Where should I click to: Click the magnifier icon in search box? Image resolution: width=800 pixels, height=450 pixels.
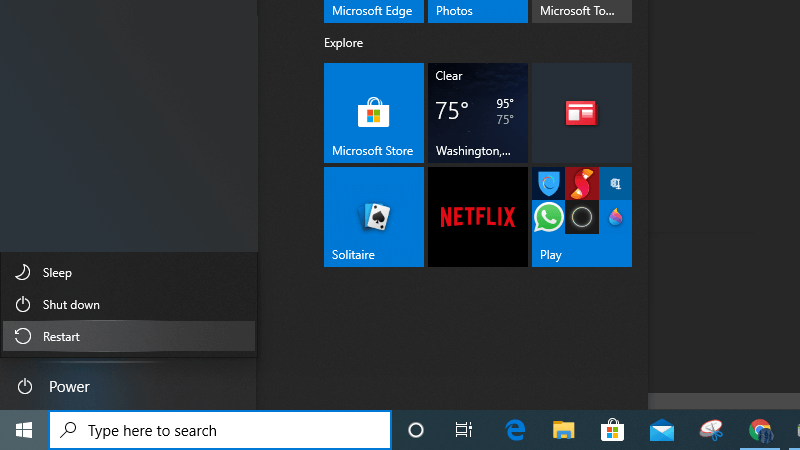pyautogui.click(x=68, y=430)
